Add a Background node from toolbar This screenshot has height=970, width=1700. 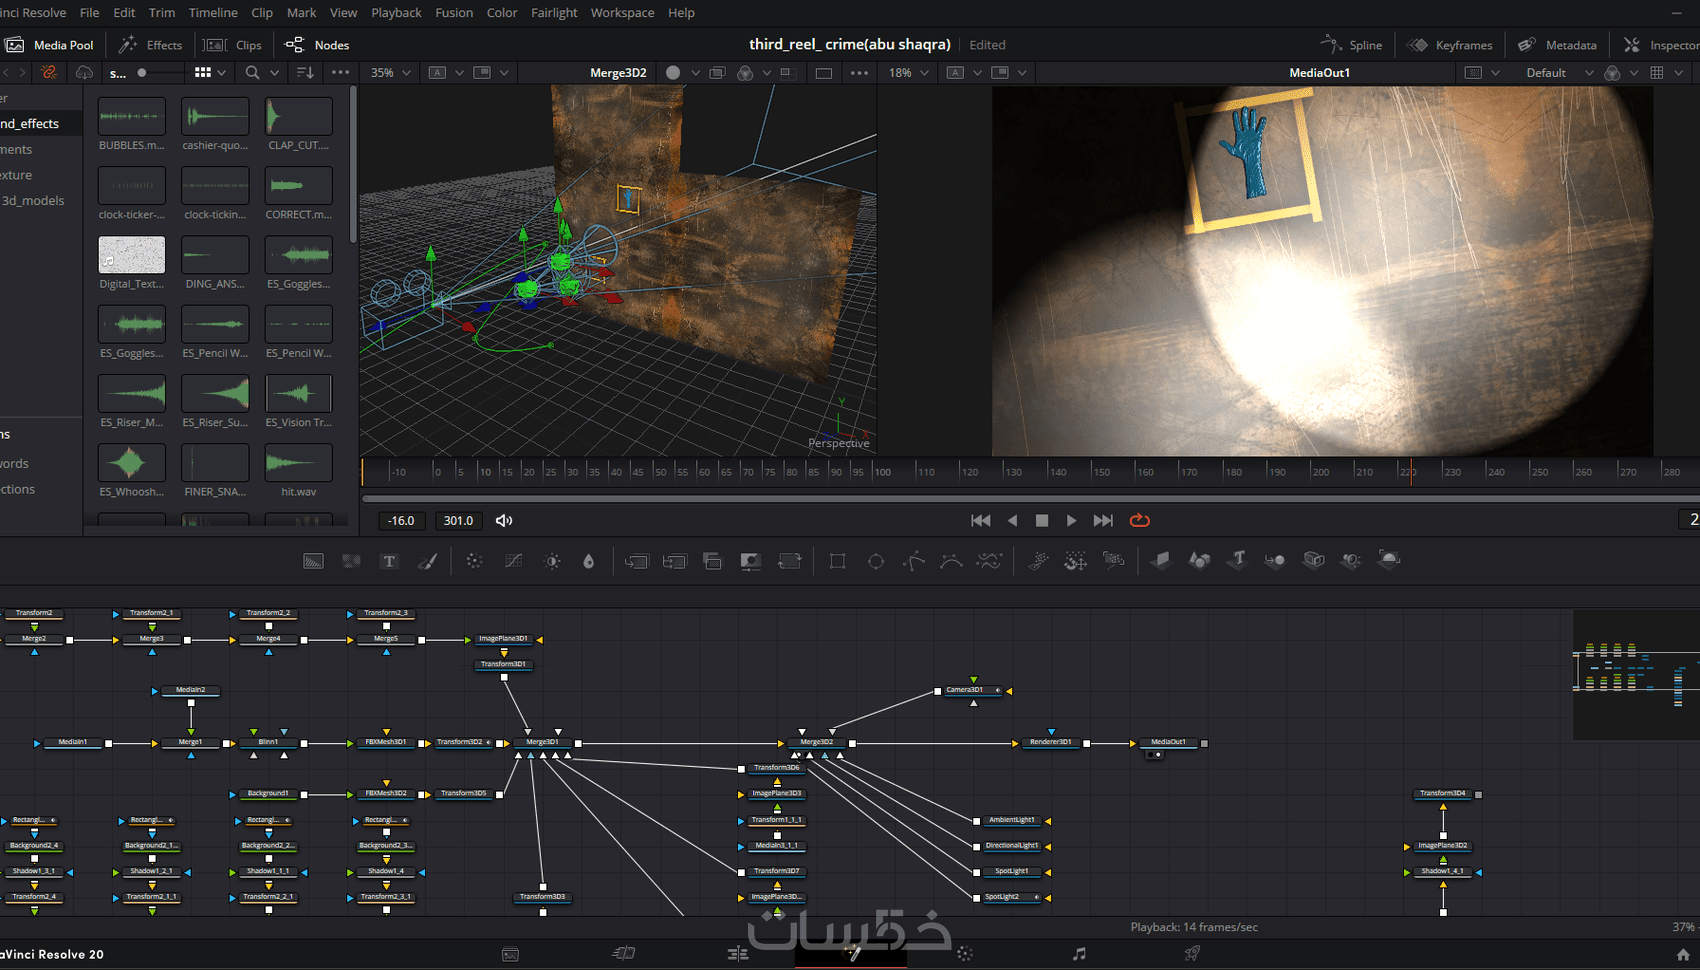[313, 561]
